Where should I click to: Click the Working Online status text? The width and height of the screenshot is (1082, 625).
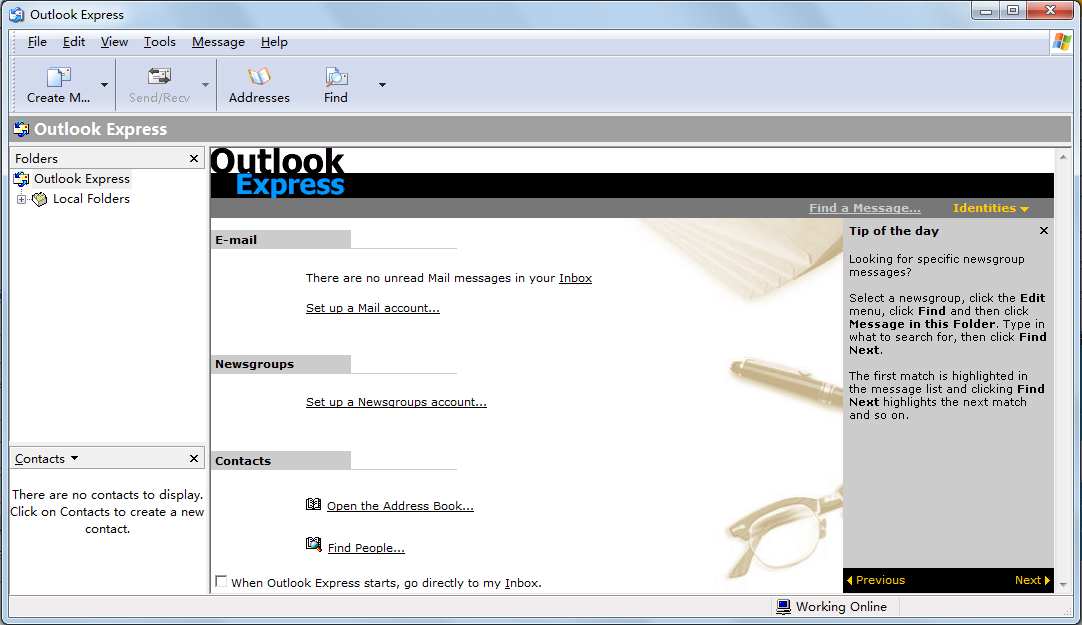click(841, 607)
